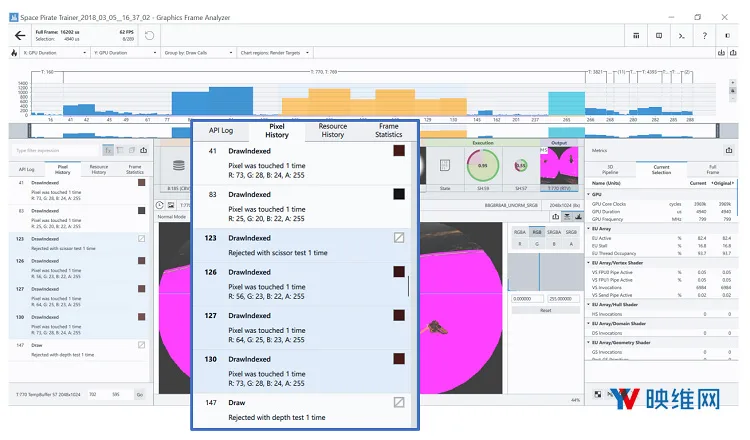
Task: Click the Normal Mode label
Action: 172,217
